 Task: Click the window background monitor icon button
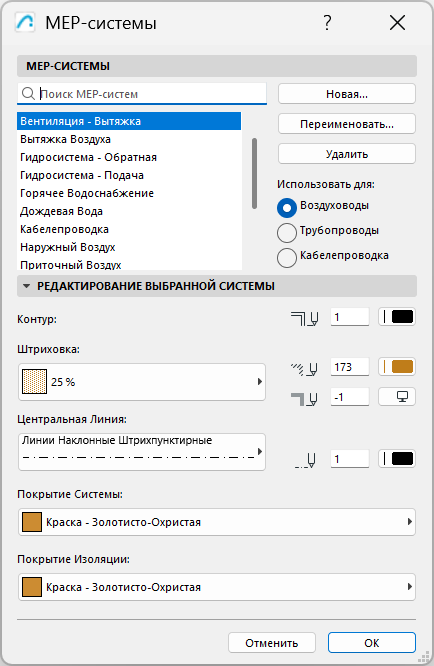point(397,397)
